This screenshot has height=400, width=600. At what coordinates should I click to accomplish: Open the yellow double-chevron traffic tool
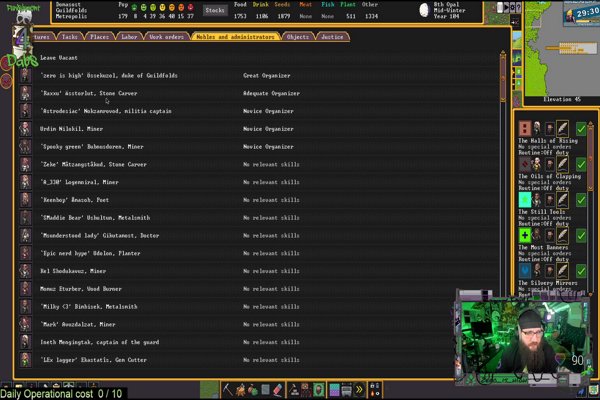(359, 390)
